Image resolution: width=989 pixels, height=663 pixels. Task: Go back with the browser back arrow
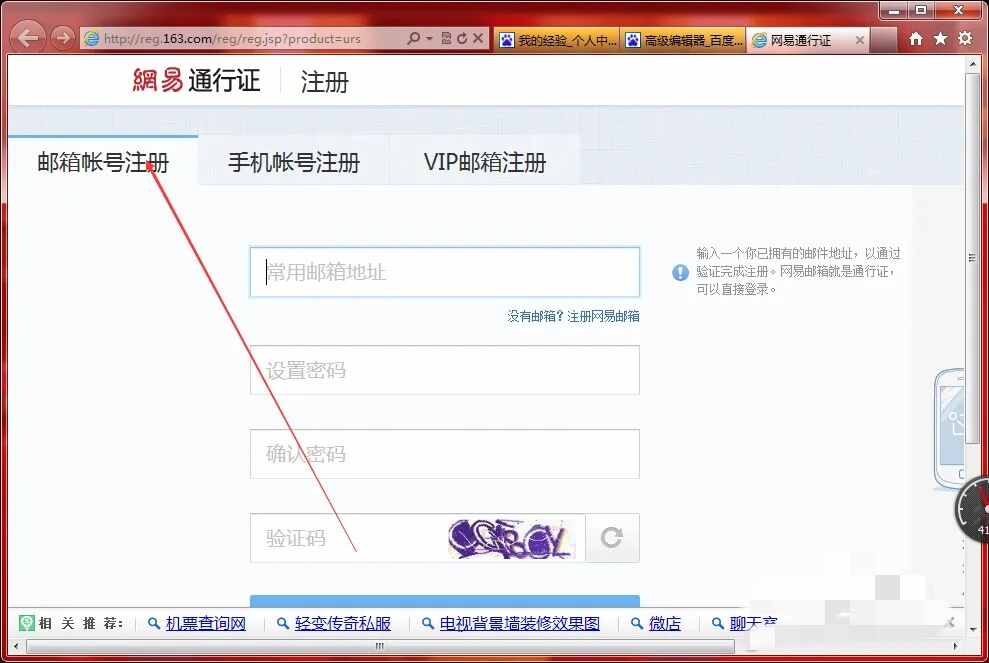coord(28,38)
